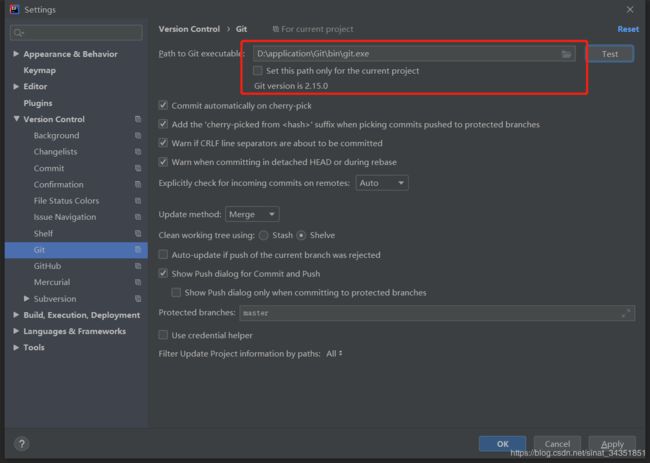Click the help question mark icon
Image resolution: width=650 pixels, height=463 pixels.
coord(22,444)
